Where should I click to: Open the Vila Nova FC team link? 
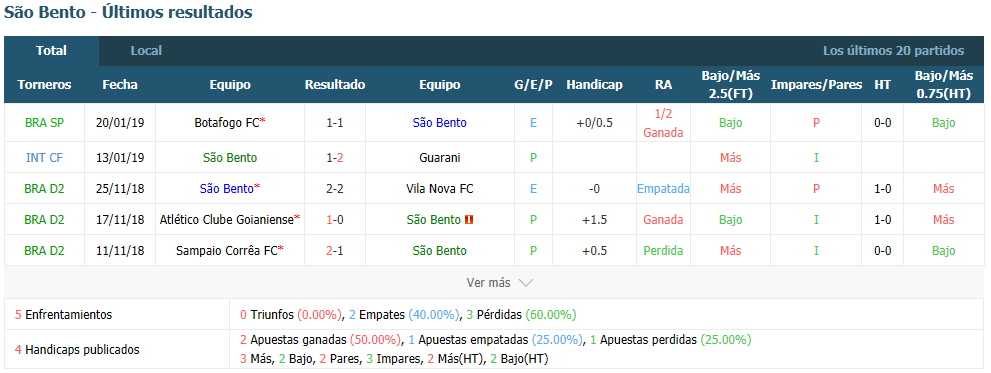439,188
